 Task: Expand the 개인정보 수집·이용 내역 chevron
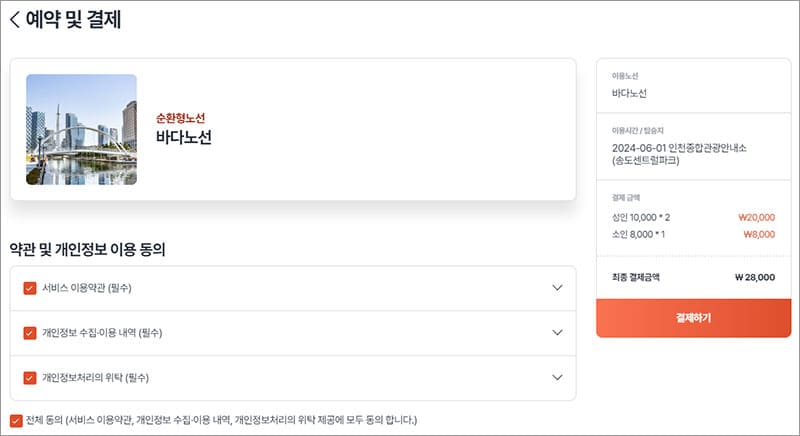click(x=558, y=333)
